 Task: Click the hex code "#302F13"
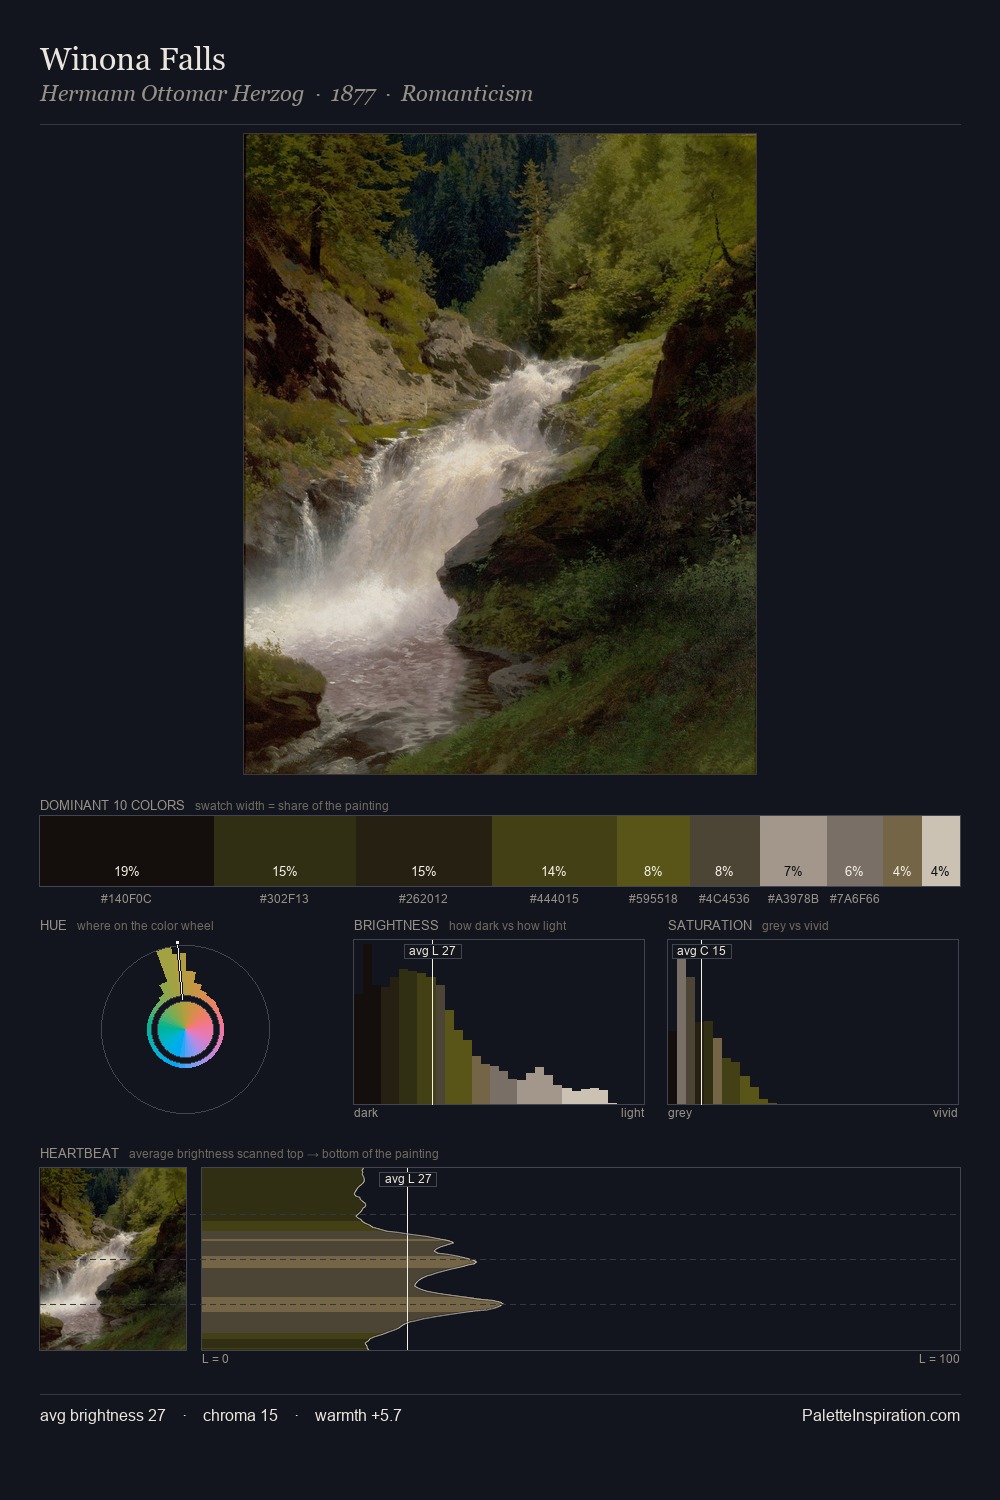pyautogui.click(x=285, y=899)
